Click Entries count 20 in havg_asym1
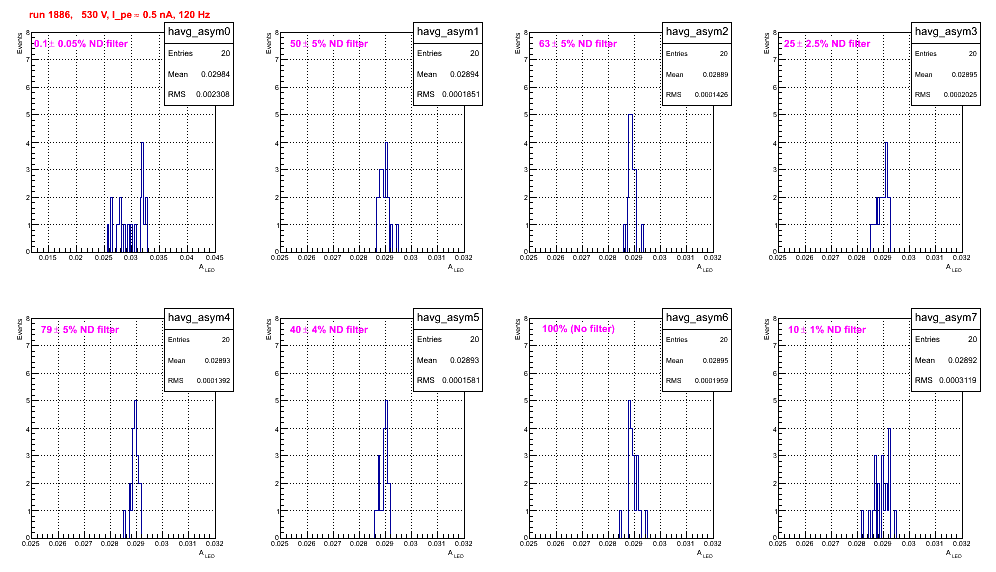Image resolution: width=996 pixels, height=572 pixels. click(x=474, y=53)
